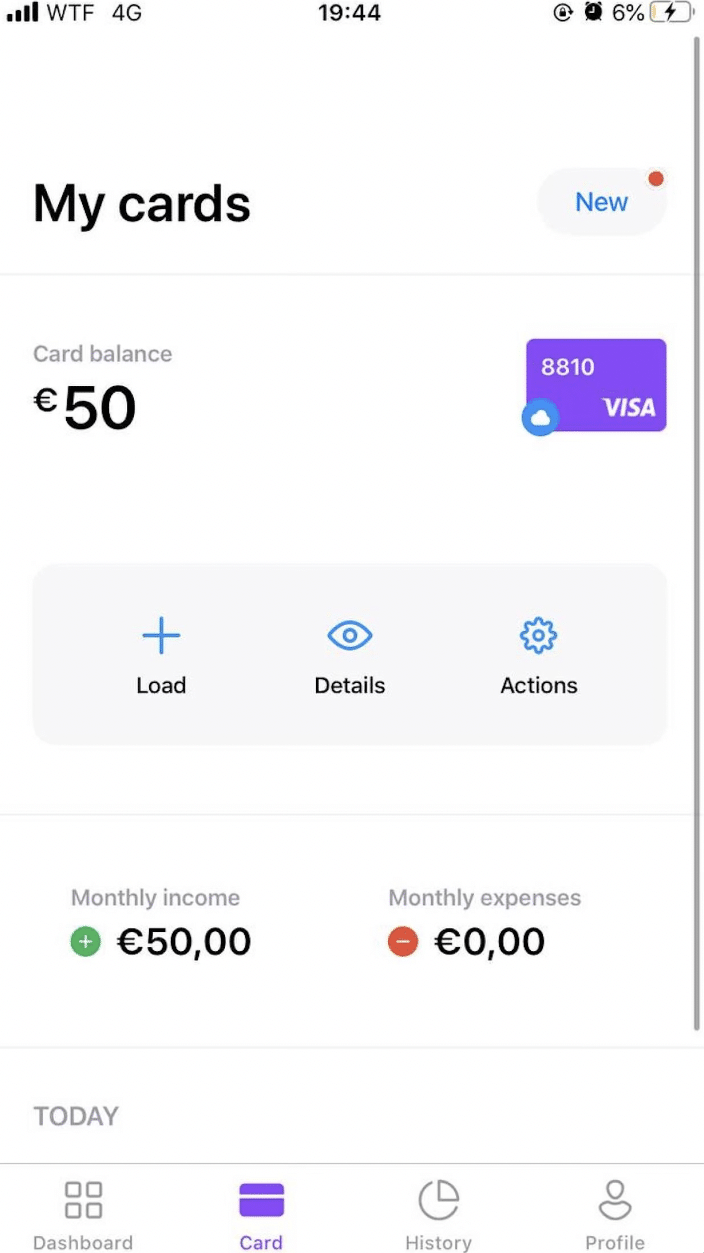The height and width of the screenshot is (1253, 704).
Task: Tap the red notification dot on New
Action: [x=656, y=179]
